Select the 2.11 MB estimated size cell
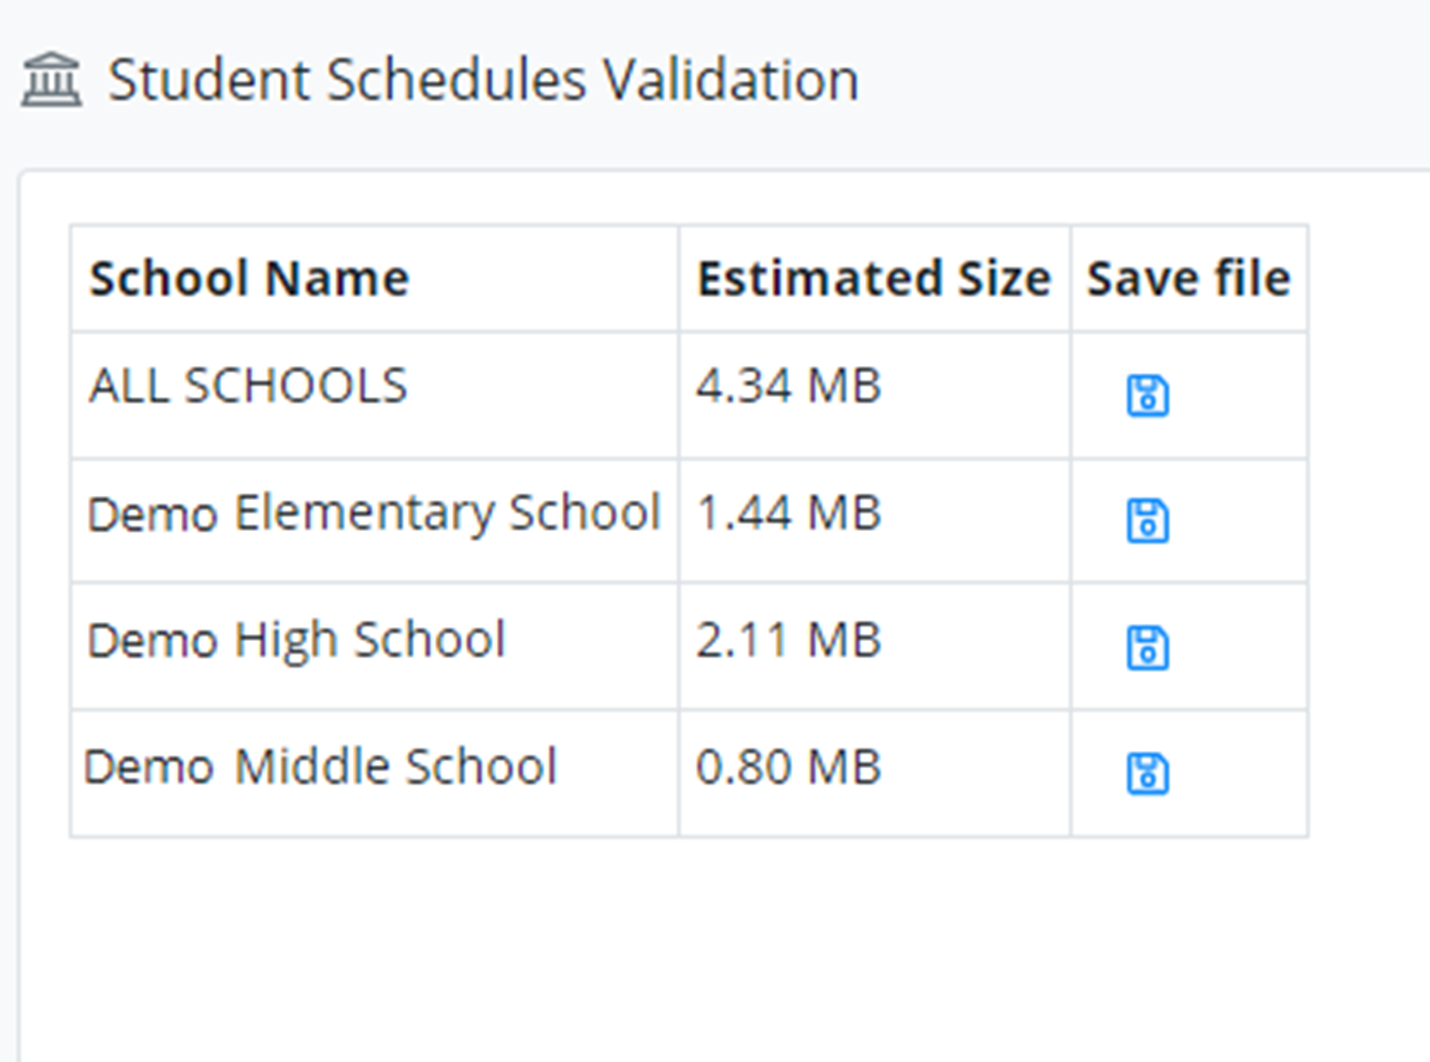This screenshot has width=1430, height=1062. [787, 640]
